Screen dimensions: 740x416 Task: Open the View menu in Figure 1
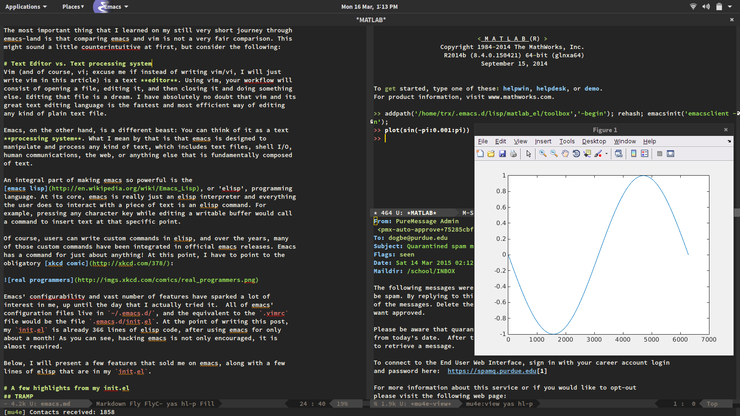click(520, 141)
